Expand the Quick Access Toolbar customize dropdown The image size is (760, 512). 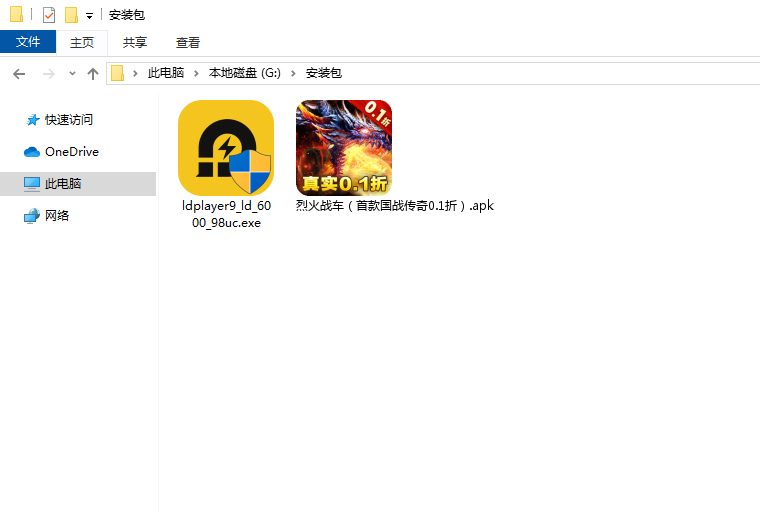coord(89,16)
